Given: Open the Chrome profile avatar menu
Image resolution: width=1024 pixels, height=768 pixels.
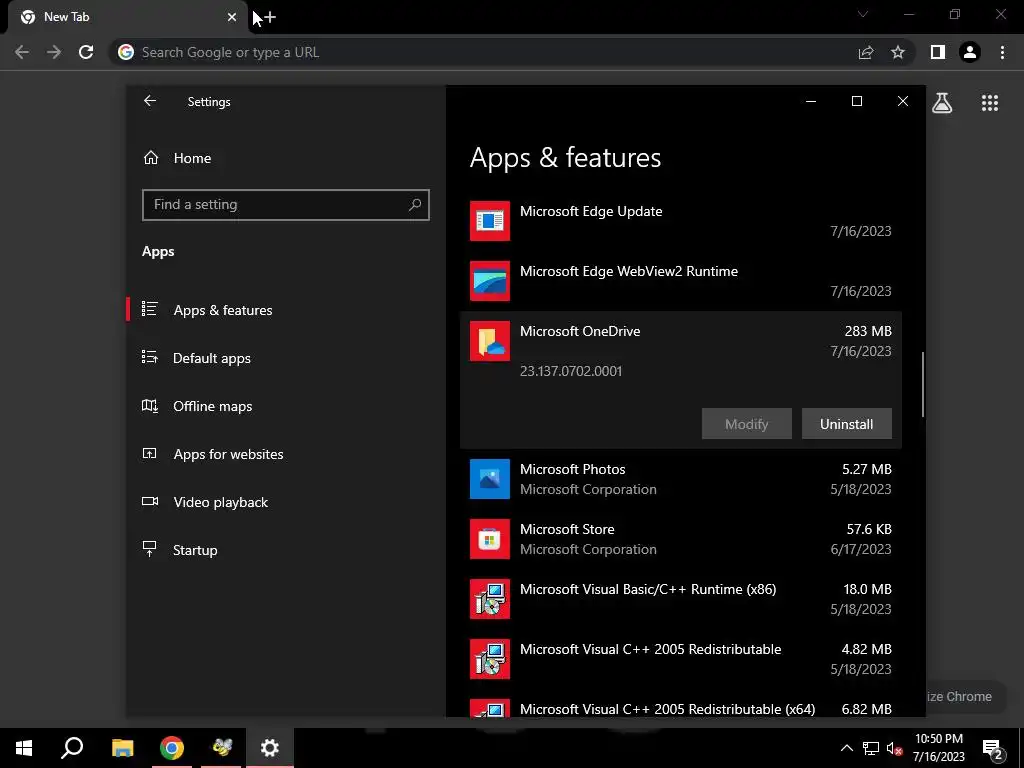Looking at the screenshot, I should (970, 52).
